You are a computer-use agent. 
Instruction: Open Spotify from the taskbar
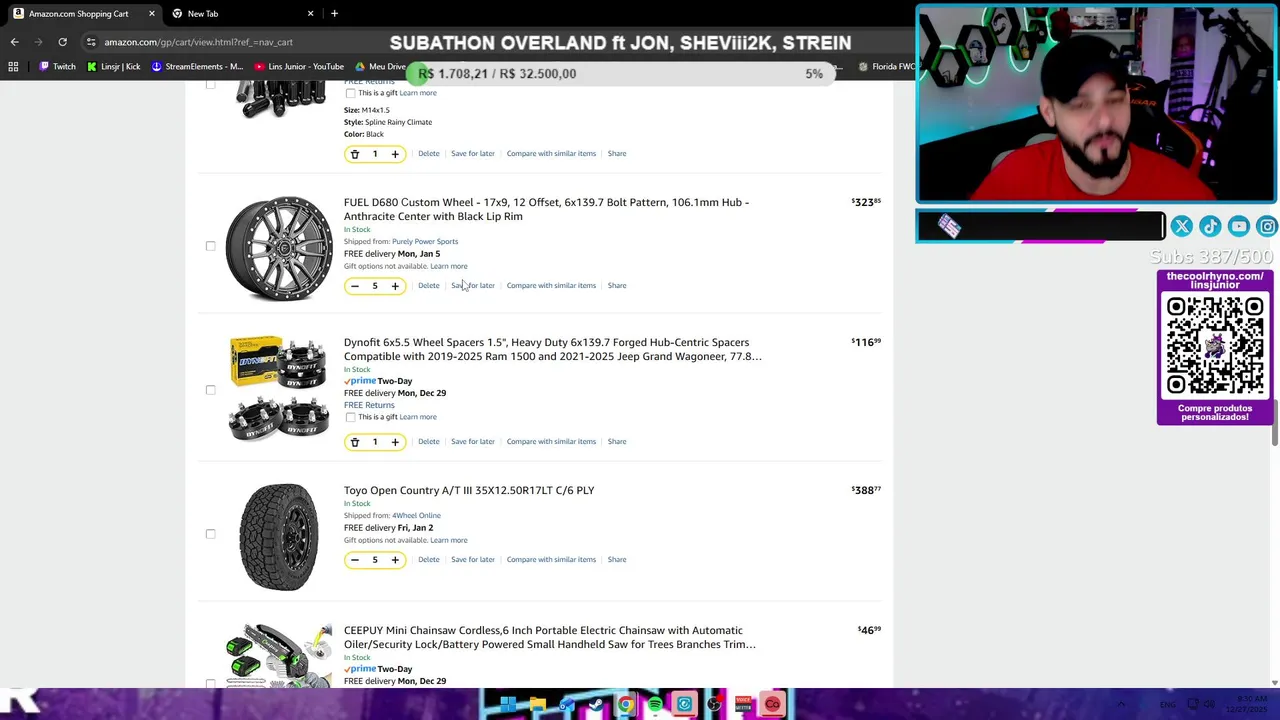[655, 704]
